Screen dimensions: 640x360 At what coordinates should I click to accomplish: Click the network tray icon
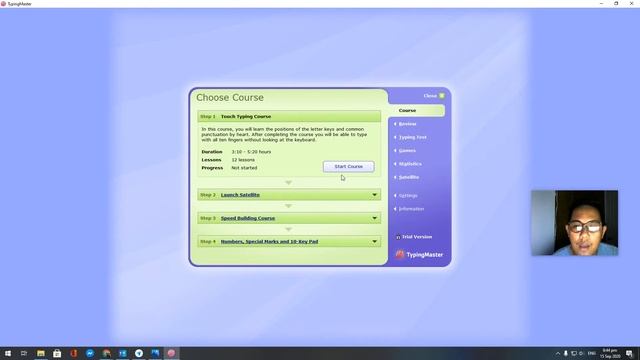[574, 353]
